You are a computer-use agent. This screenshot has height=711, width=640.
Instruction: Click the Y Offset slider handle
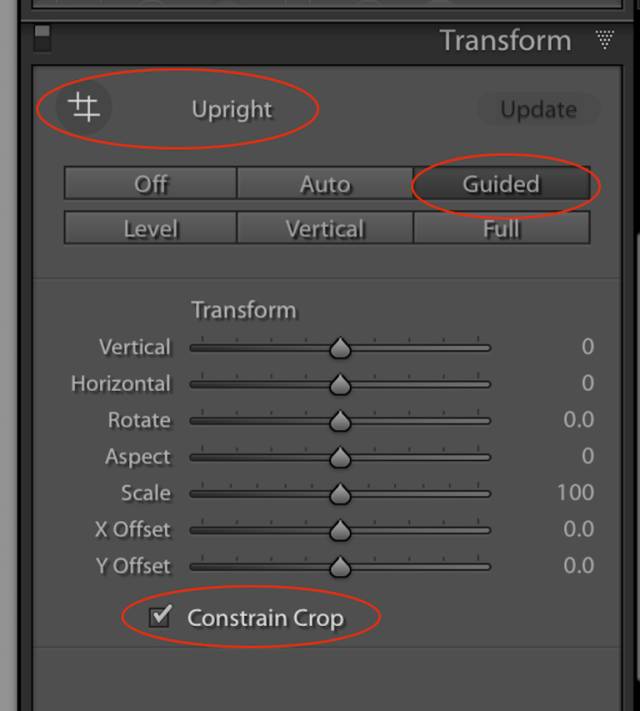(x=340, y=567)
